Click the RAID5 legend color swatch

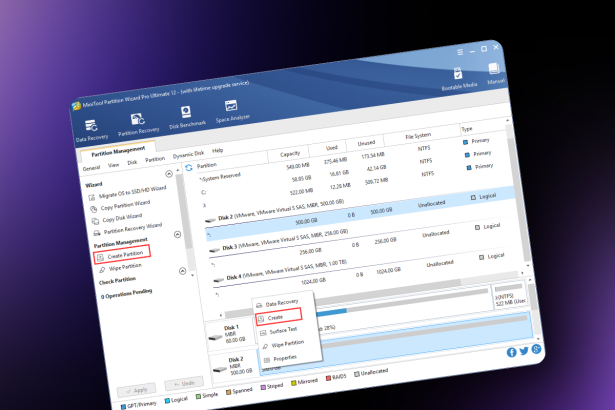(328, 378)
